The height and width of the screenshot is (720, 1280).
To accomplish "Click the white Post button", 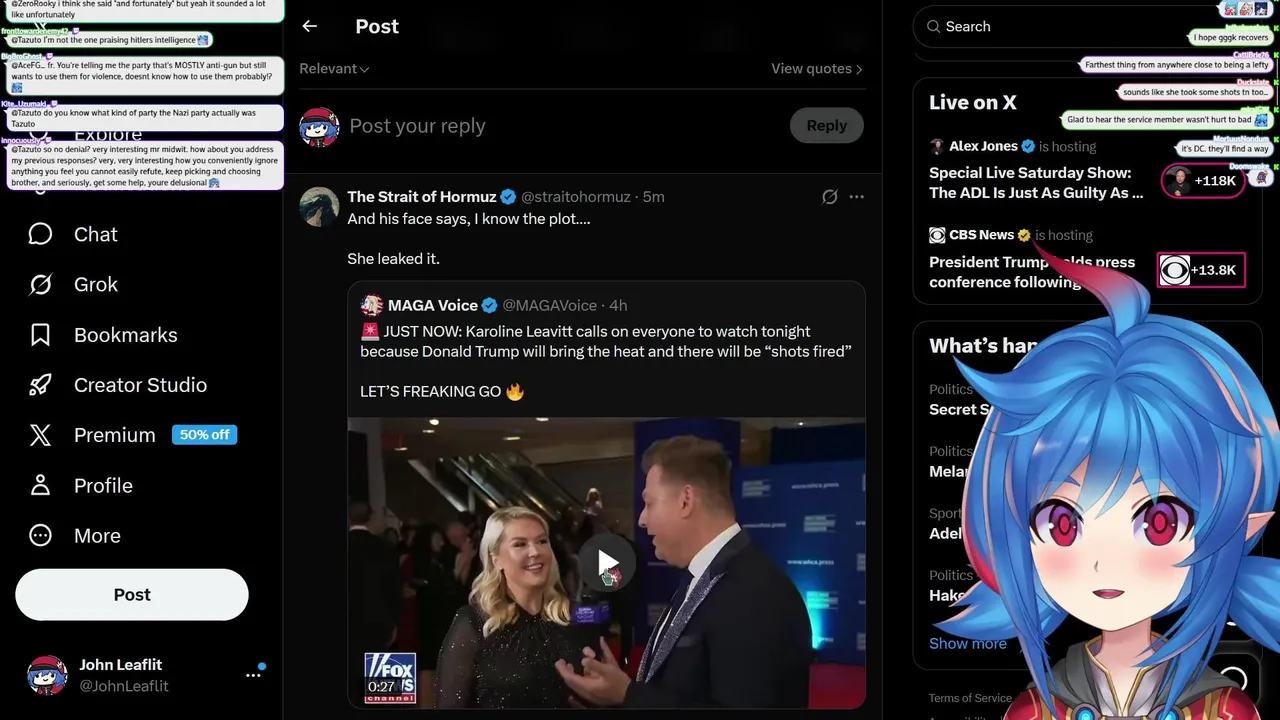I will (132, 595).
